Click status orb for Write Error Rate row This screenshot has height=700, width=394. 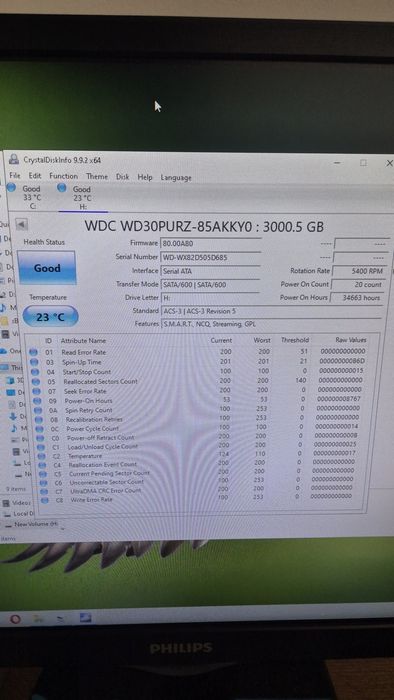[x=45, y=500]
